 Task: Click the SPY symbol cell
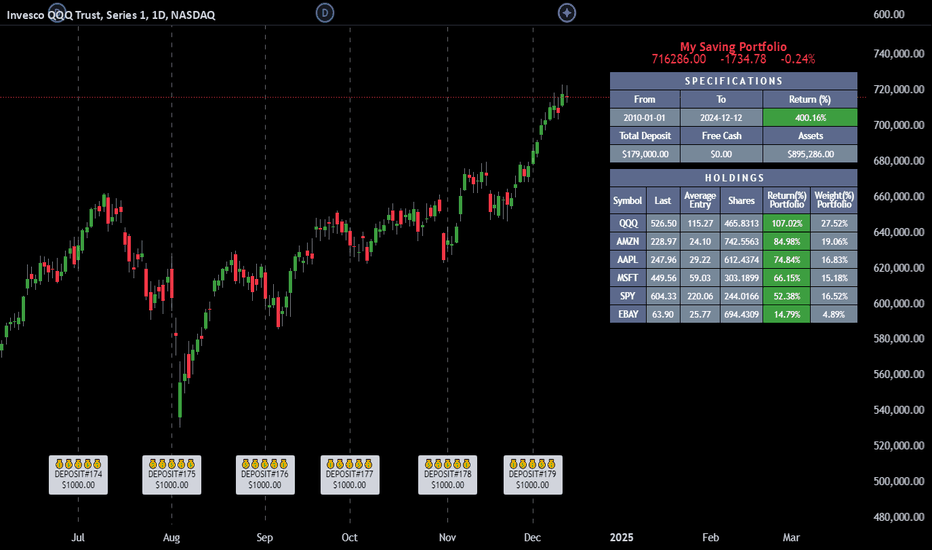click(628, 296)
